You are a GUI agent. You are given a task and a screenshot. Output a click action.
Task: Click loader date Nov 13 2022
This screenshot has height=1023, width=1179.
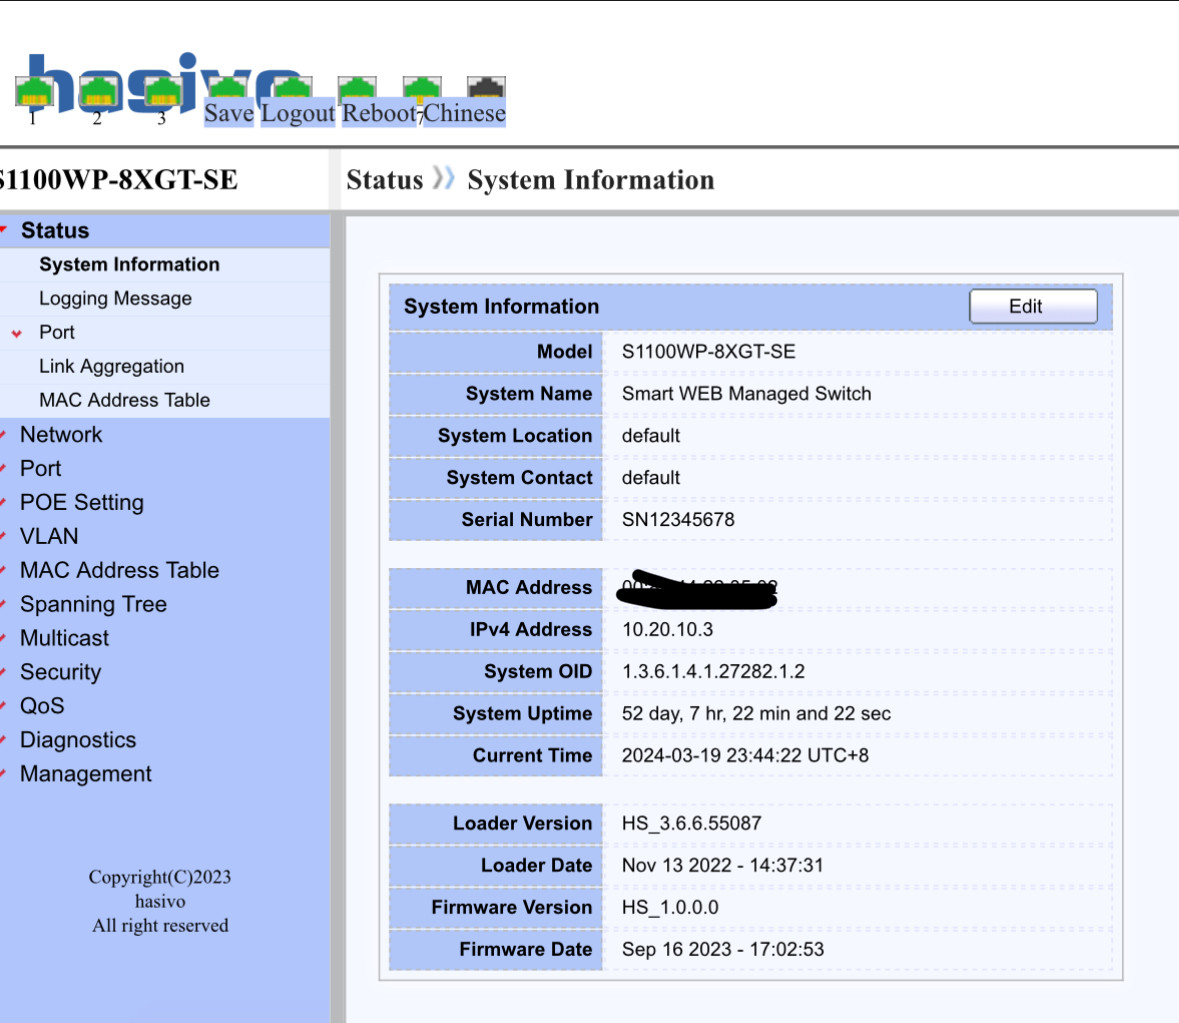coord(722,865)
